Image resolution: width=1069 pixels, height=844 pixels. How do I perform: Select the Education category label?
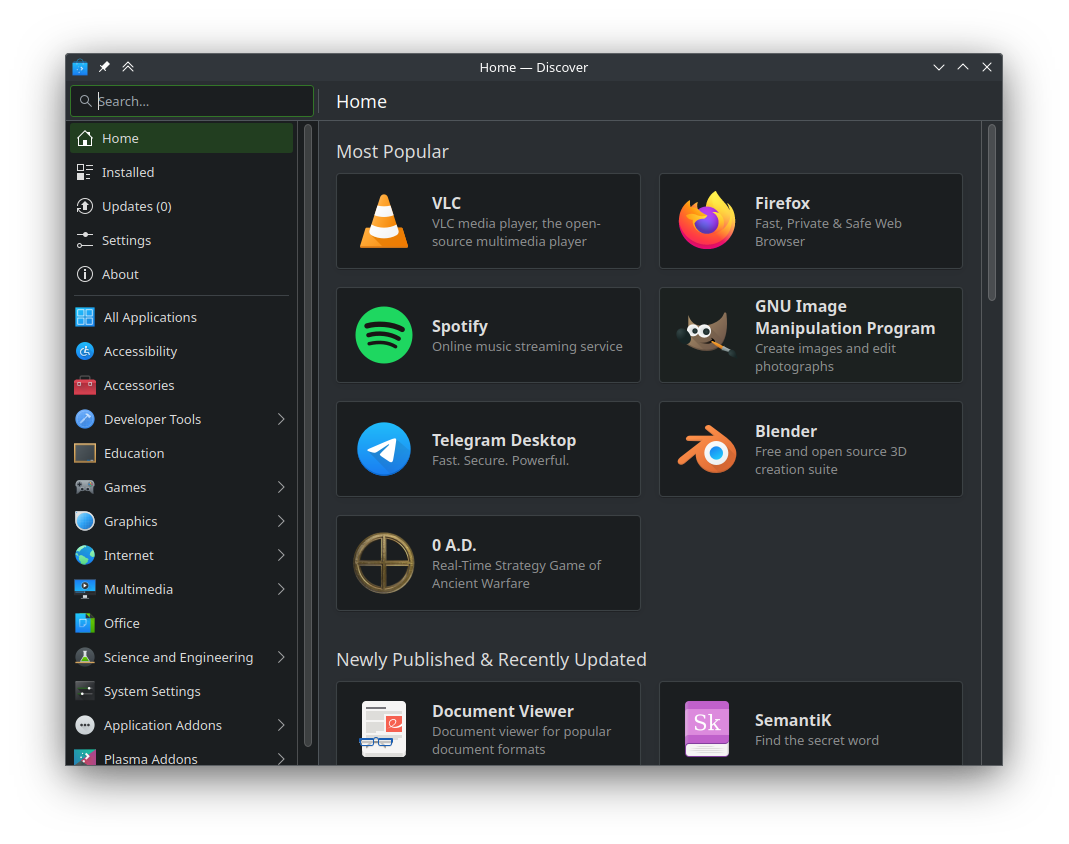coord(134,453)
